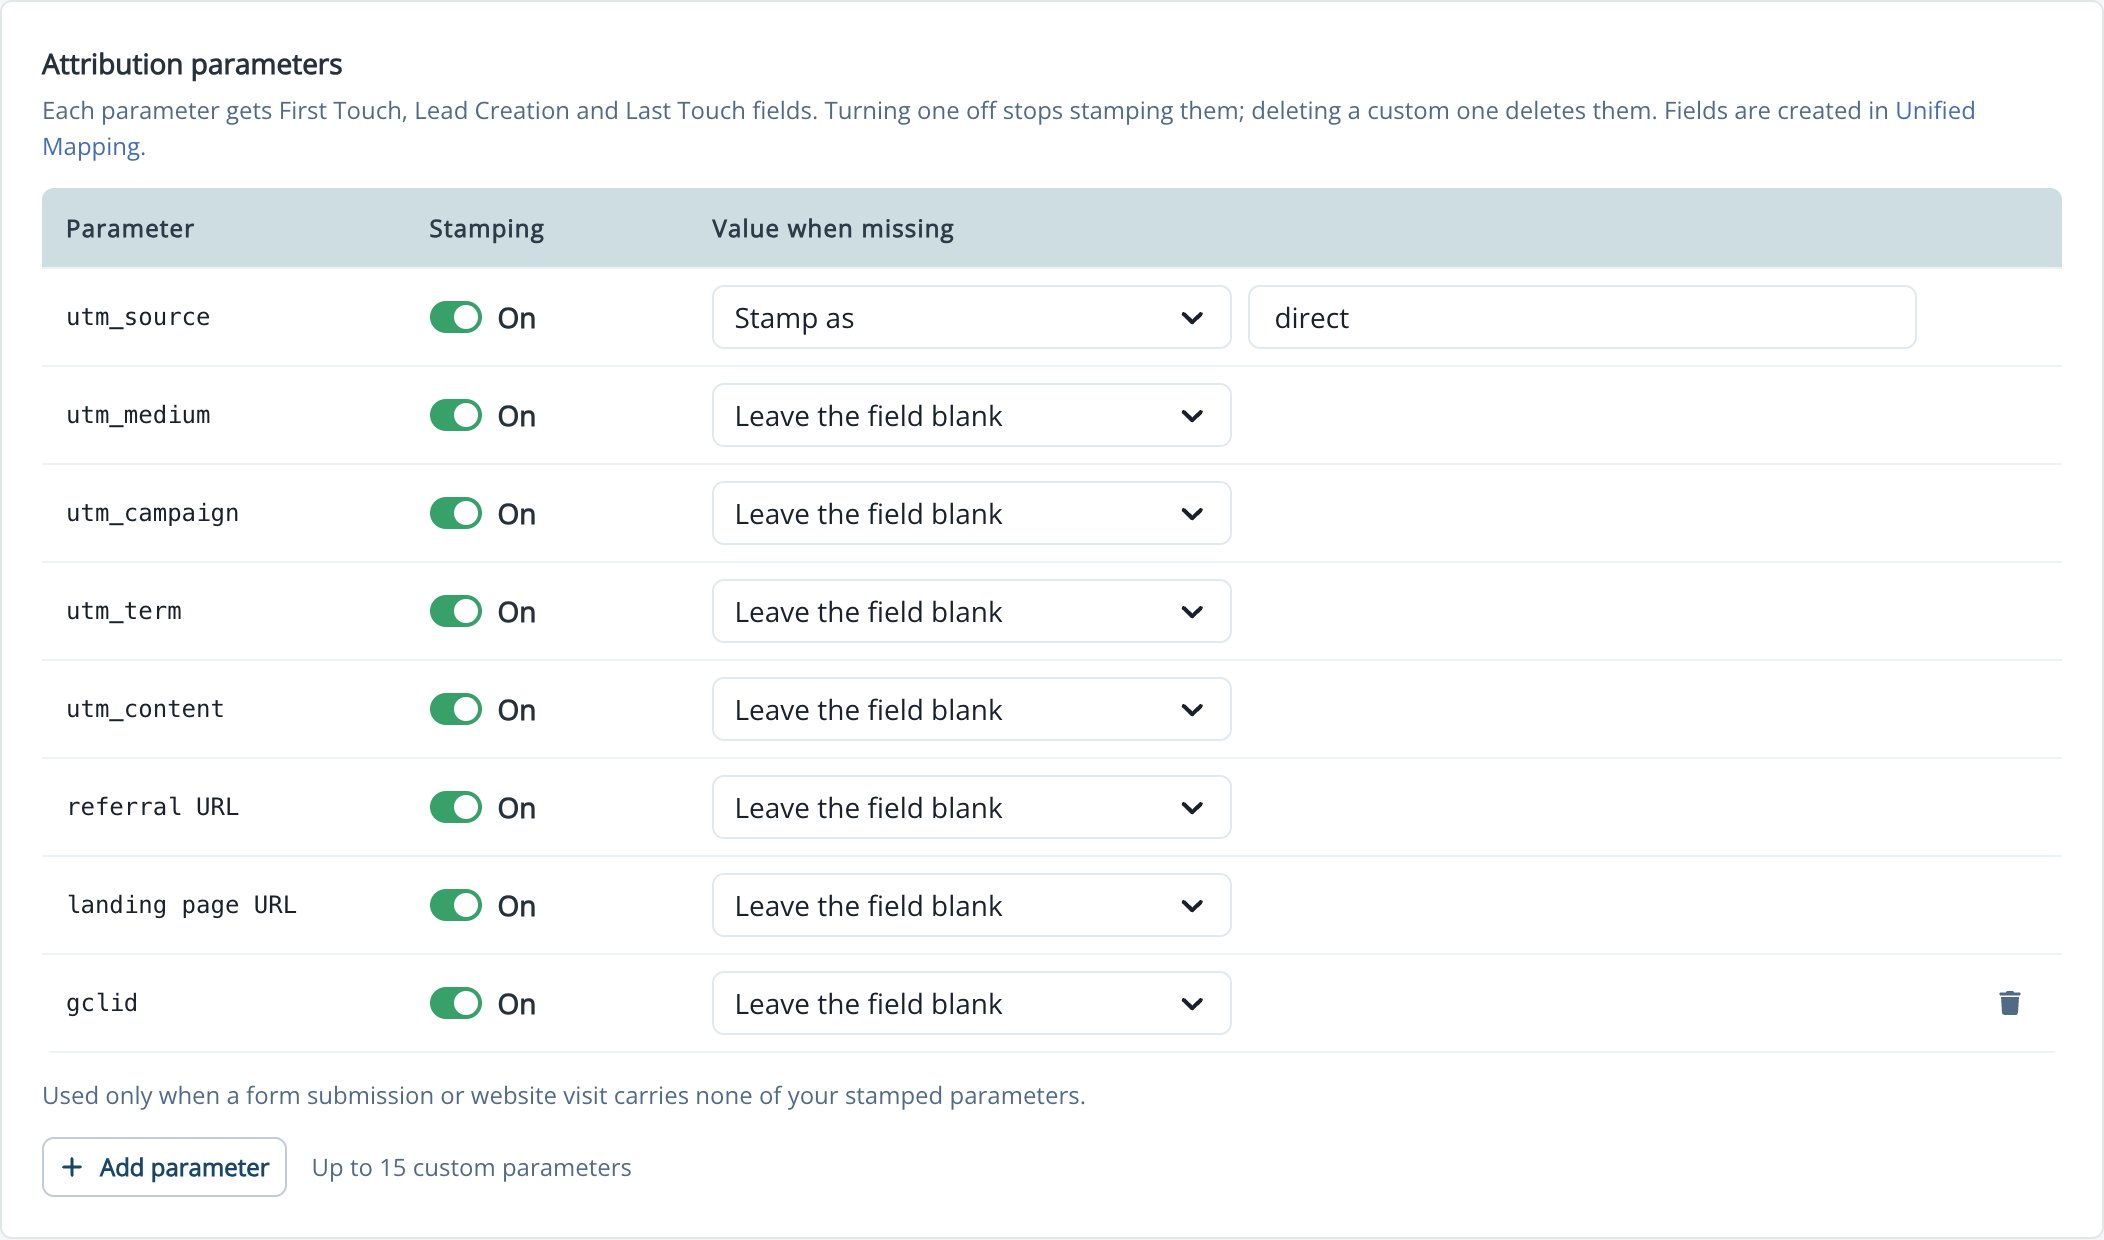Switch off utm_term stamping
Screen dimensions: 2104x1240
[456, 612]
